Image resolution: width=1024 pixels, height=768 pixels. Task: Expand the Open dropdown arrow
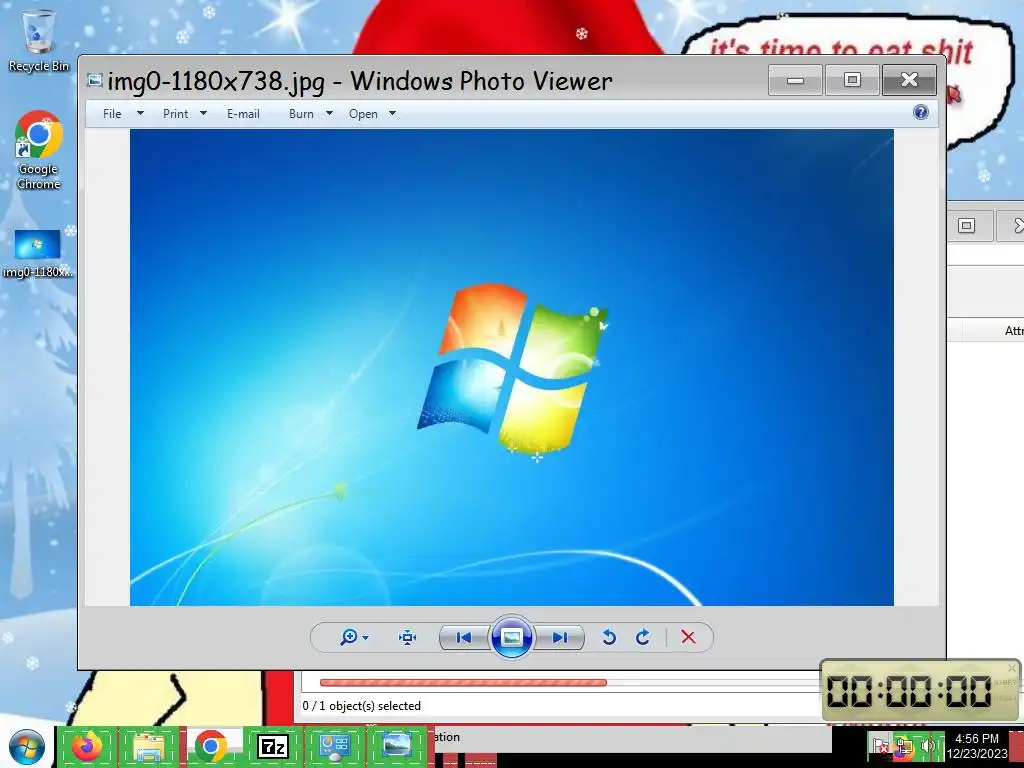point(392,113)
